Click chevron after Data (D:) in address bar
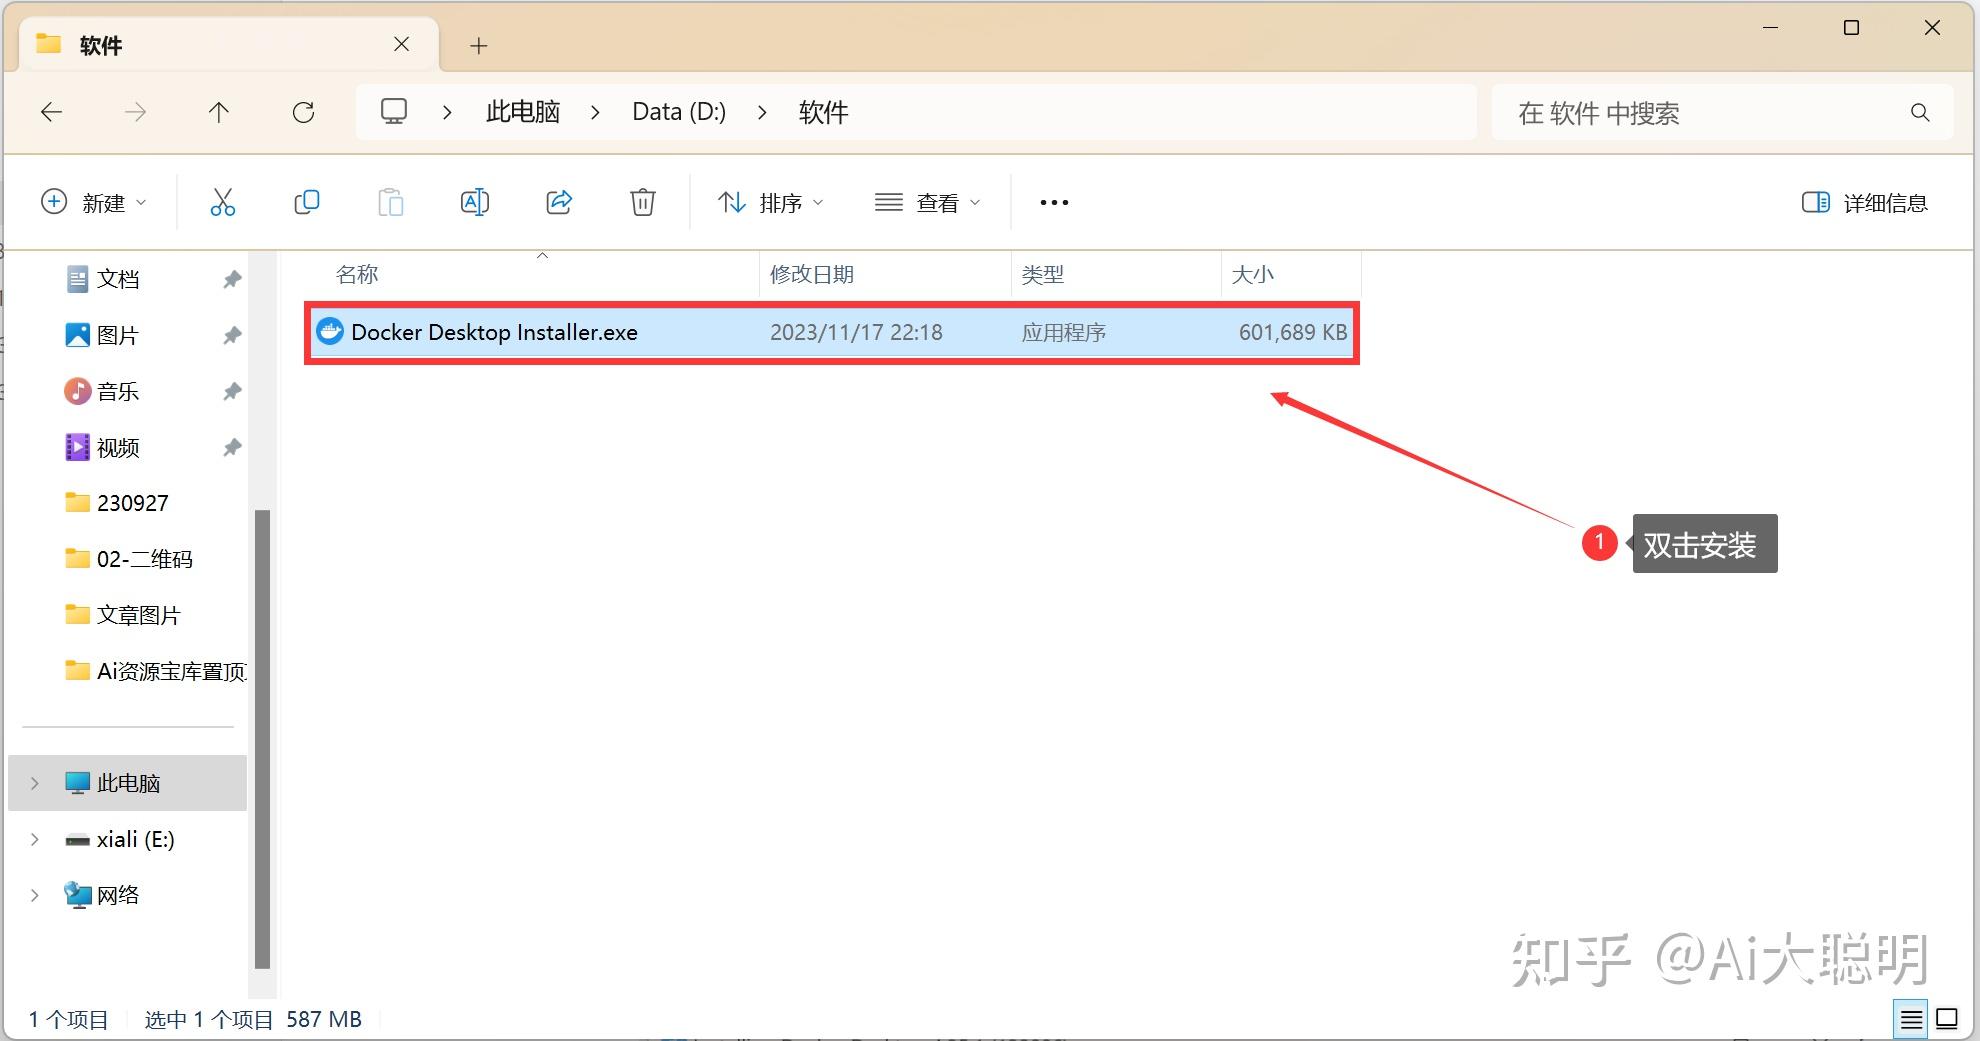 [763, 112]
